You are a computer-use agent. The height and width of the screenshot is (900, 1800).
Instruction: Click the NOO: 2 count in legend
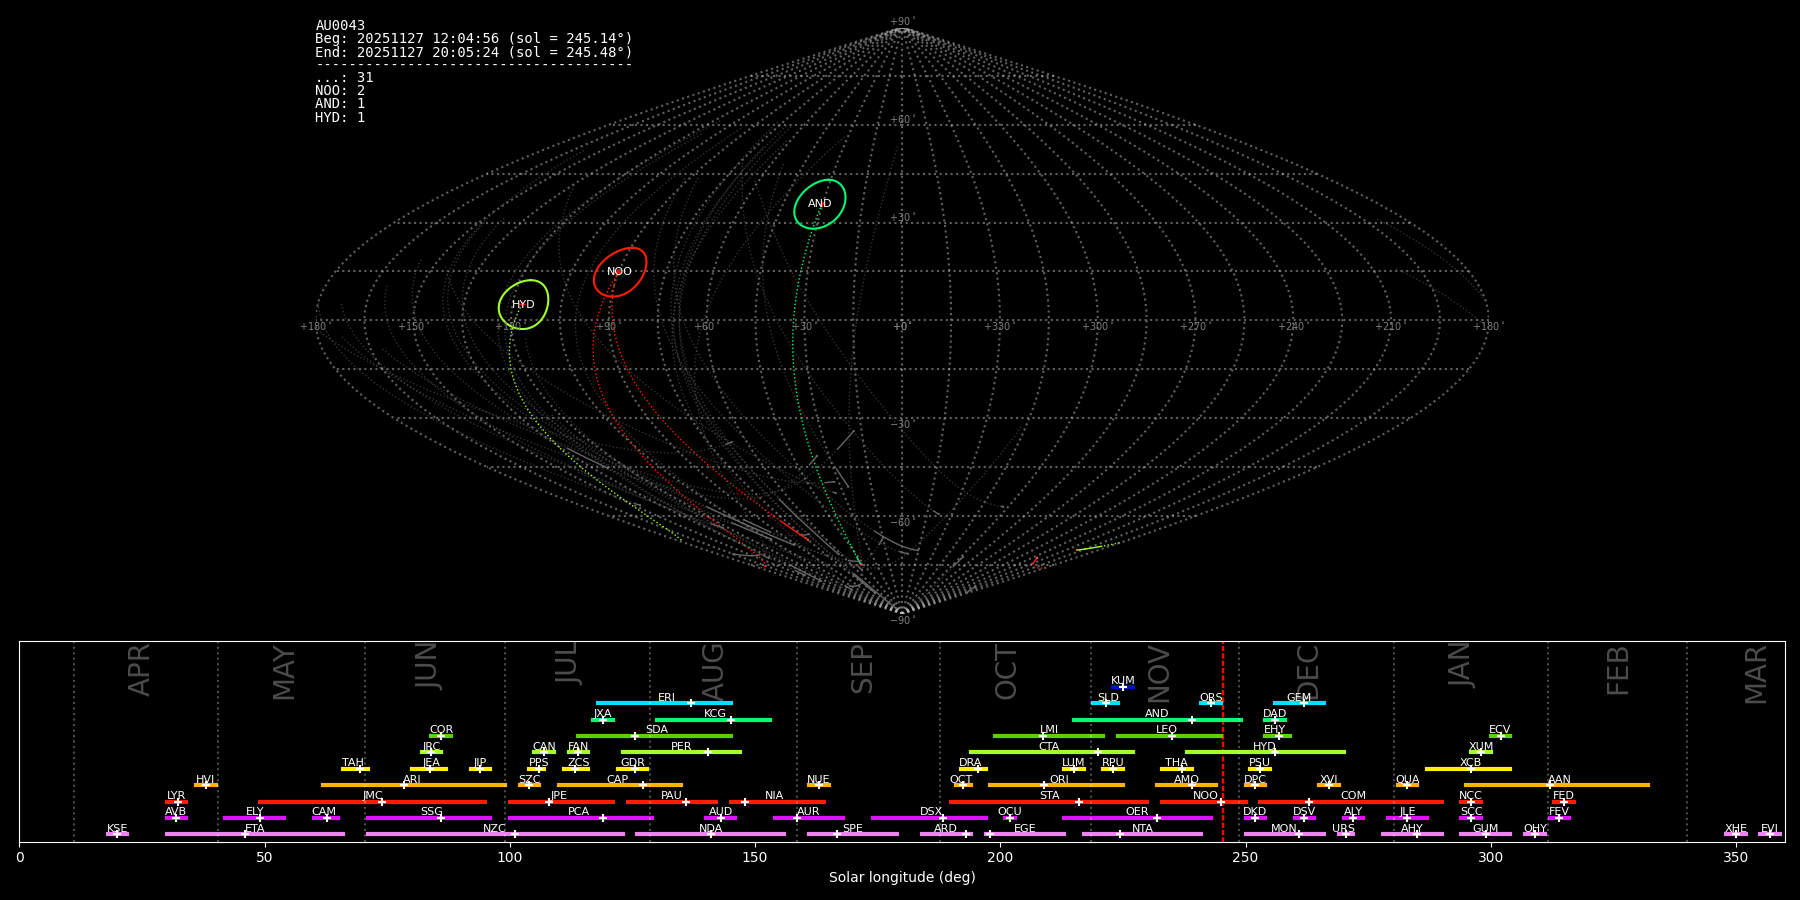click(340, 91)
